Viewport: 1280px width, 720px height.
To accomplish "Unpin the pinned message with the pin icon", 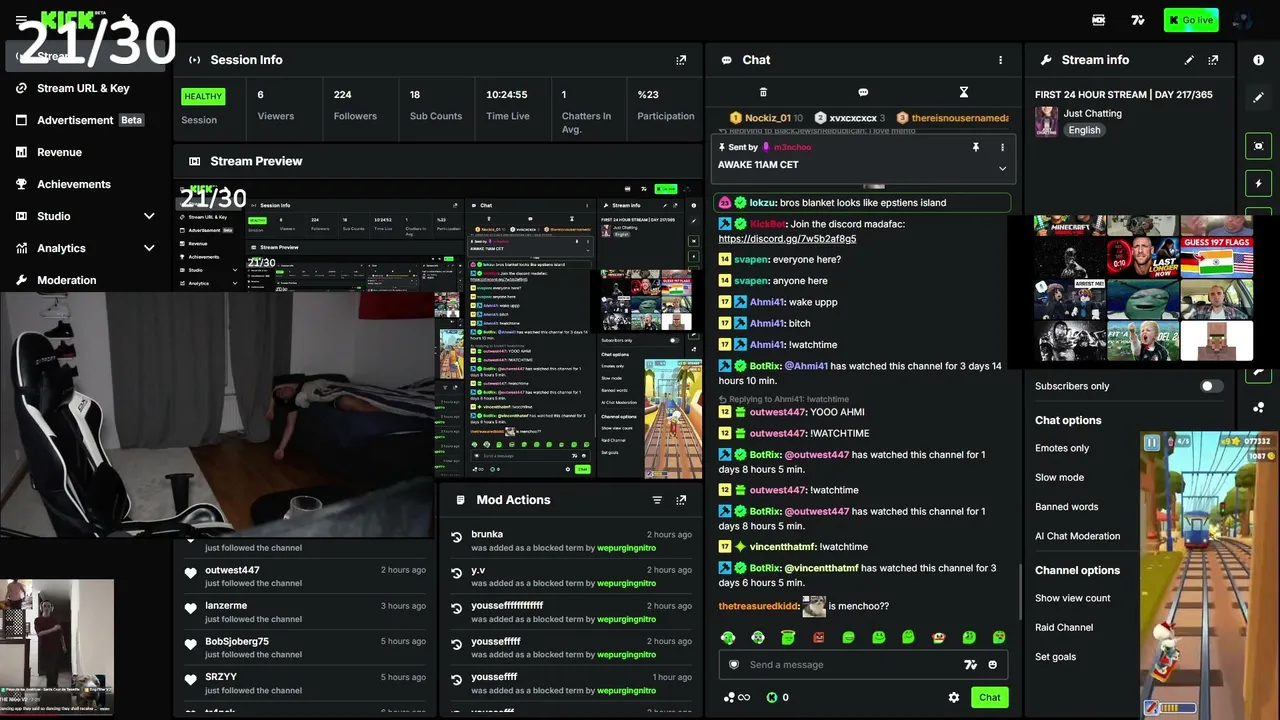I will (x=976, y=147).
